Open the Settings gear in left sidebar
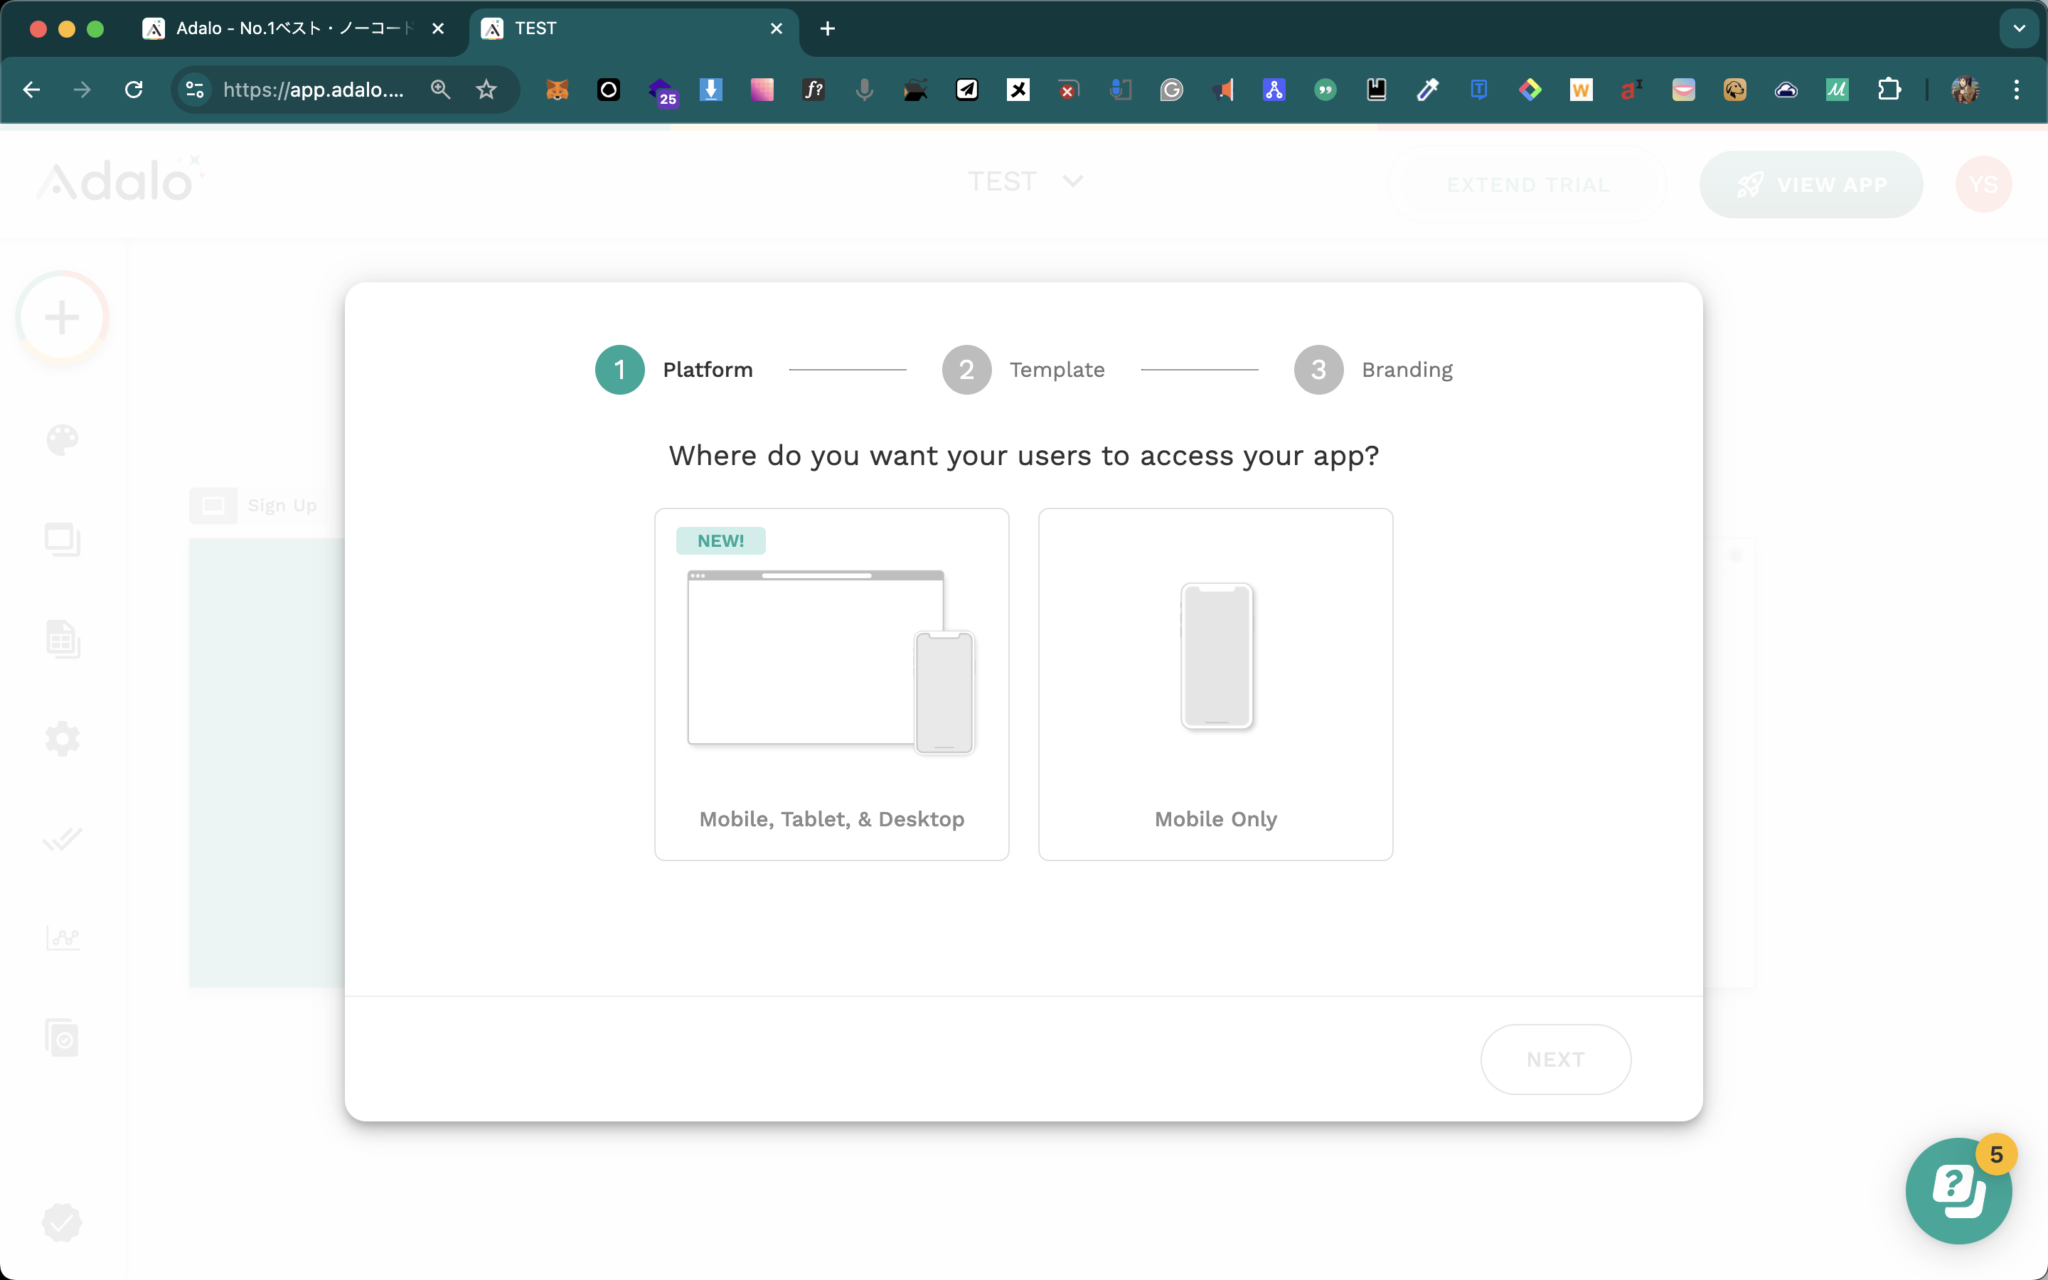The image size is (2048, 1280). pyautogui.click(x=62, y=739)
